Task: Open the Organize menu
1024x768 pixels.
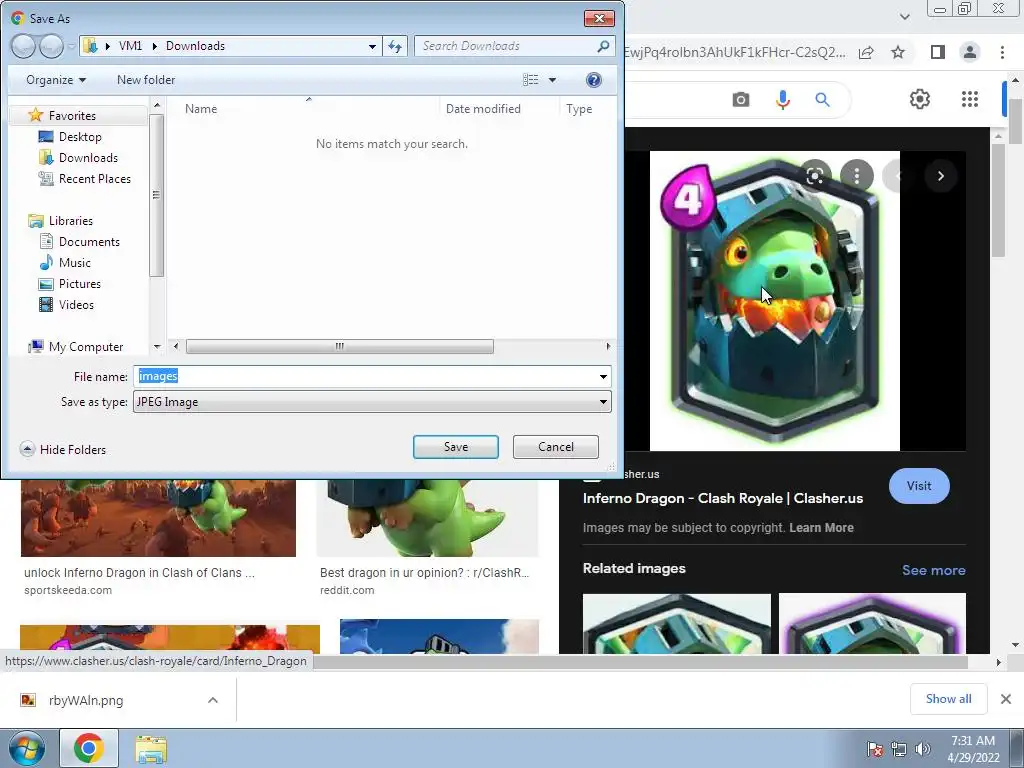Action: pos(56,80)
